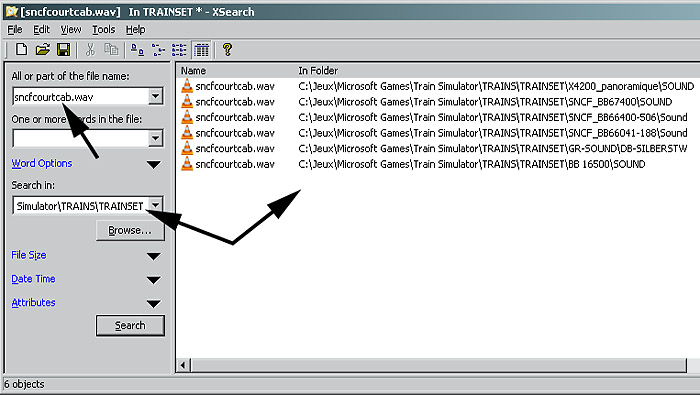Click VLC icon of BB 16500 result
Viewport: 700px width, 395px height.
tap(187, 164)
